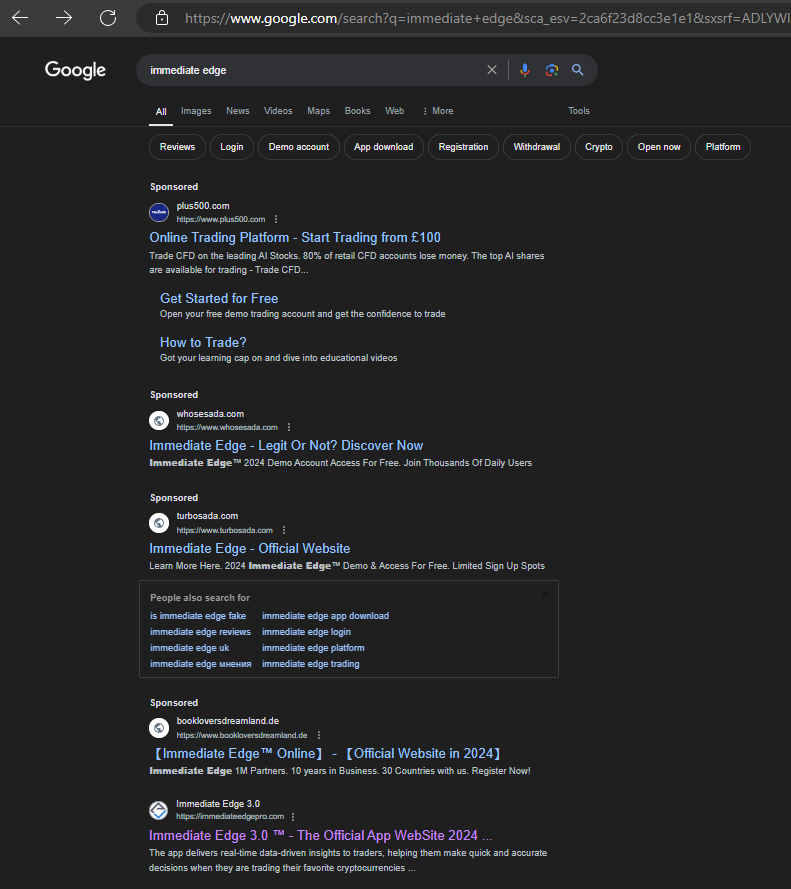Switch to the News tab

238,111
